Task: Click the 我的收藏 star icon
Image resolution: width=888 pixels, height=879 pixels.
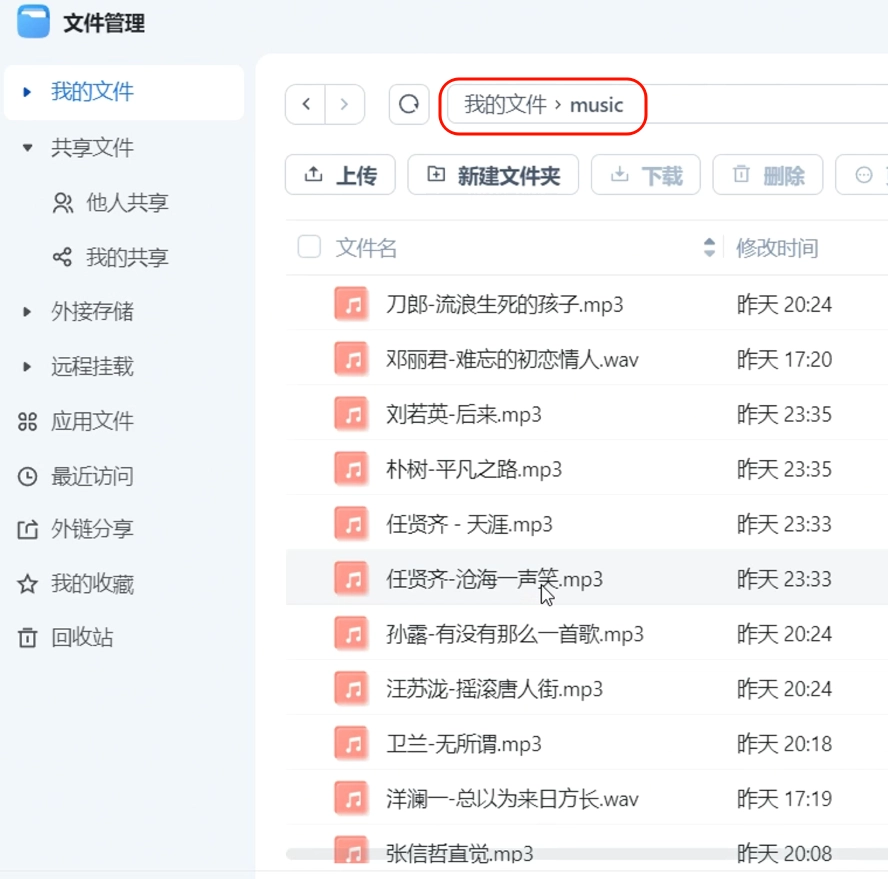Action: 27,584
